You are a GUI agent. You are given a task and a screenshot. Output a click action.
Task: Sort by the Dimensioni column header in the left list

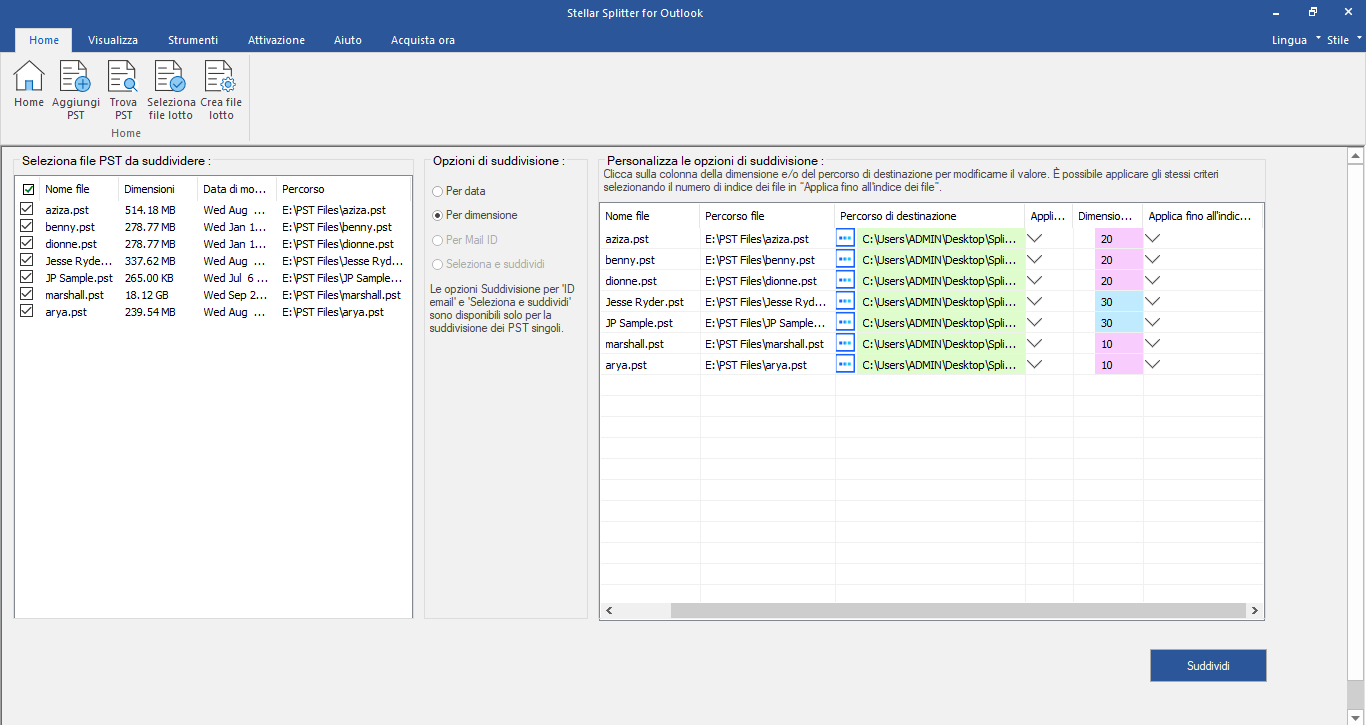[x=158, y=189]
